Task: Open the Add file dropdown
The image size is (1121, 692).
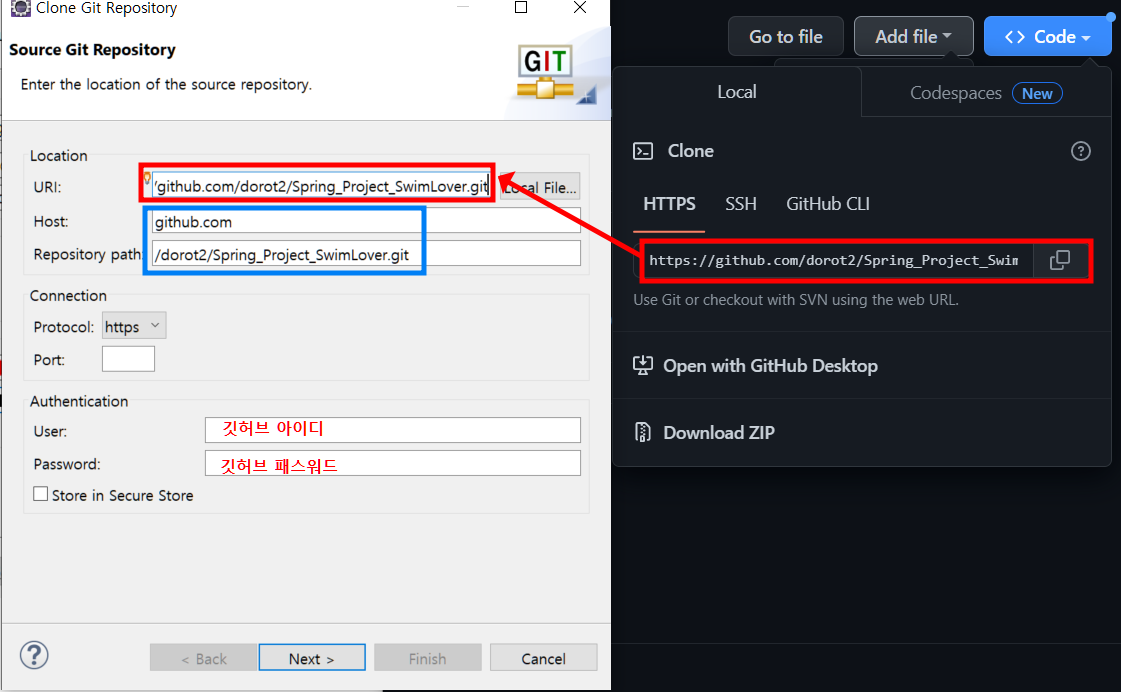Action: coord(913,35)
